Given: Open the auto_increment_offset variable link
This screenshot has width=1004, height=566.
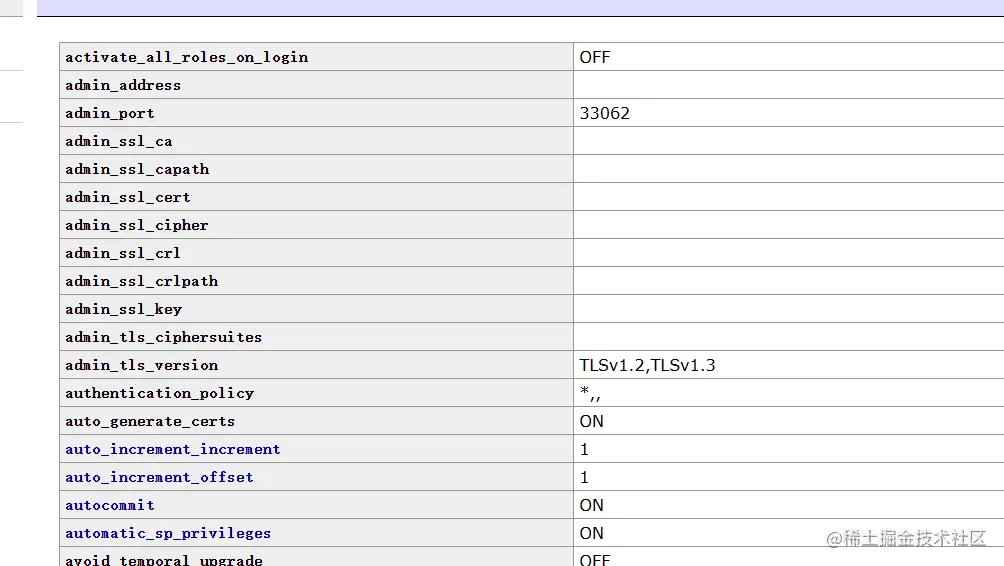Looking at the screenshot, I should click(x=159, y=478).
